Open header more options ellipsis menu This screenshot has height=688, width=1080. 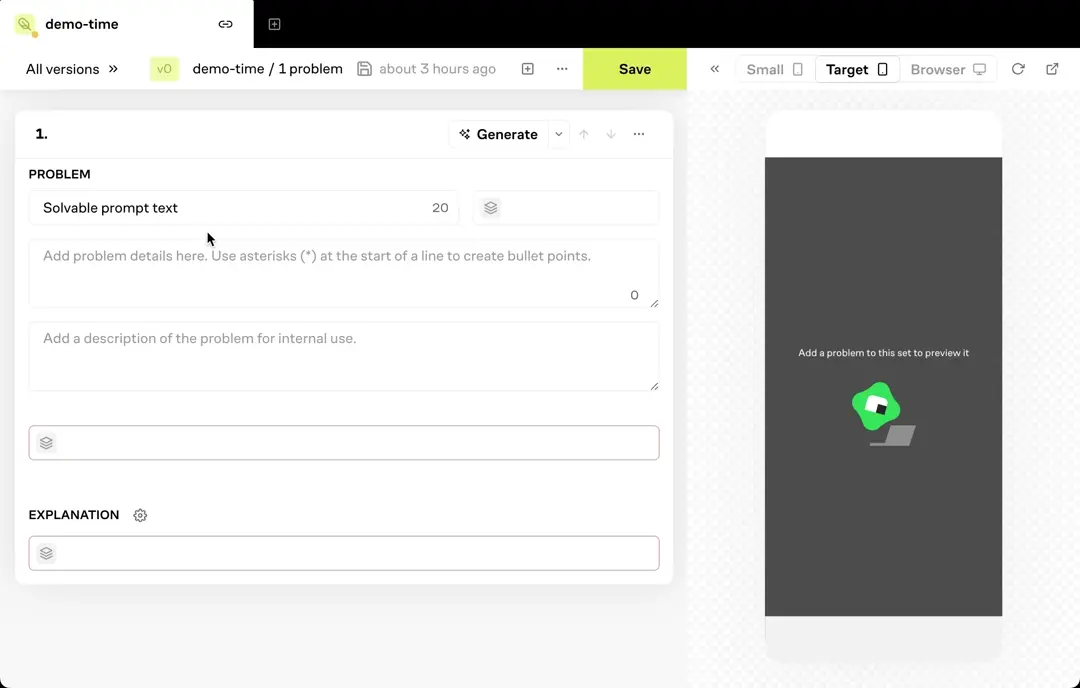[x=562, y=69]
